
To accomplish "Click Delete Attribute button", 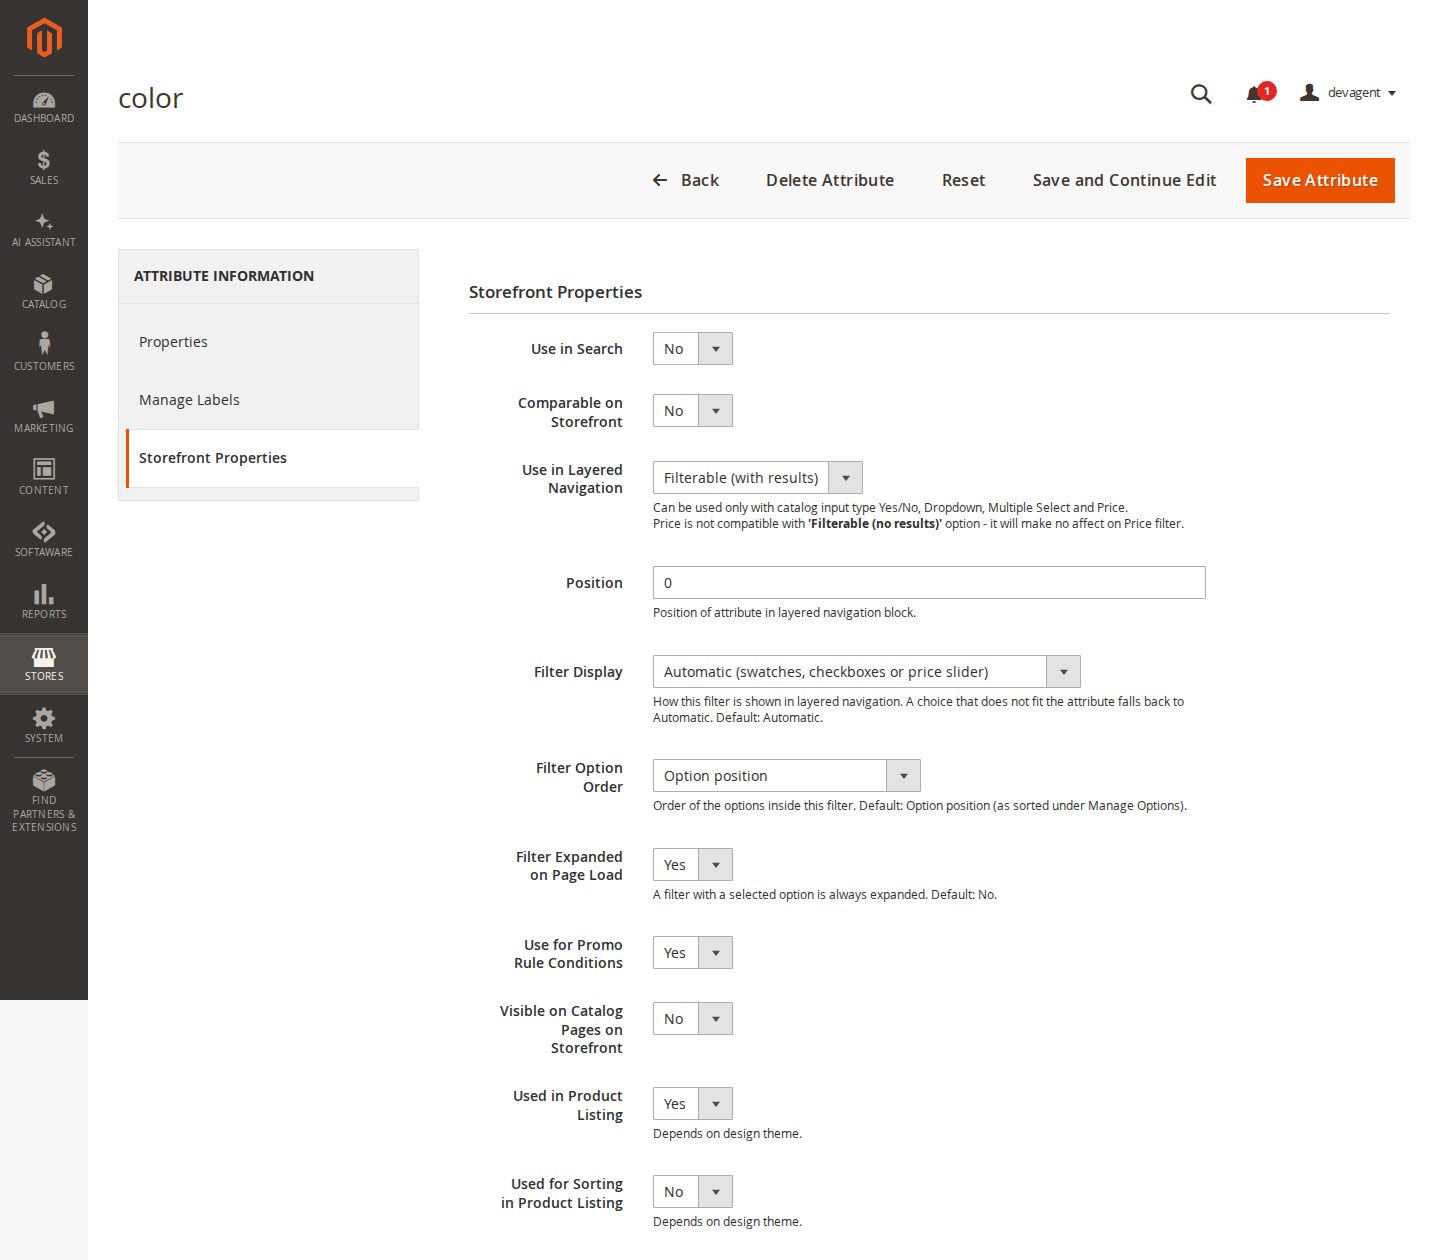I will [x=830, y=180].
